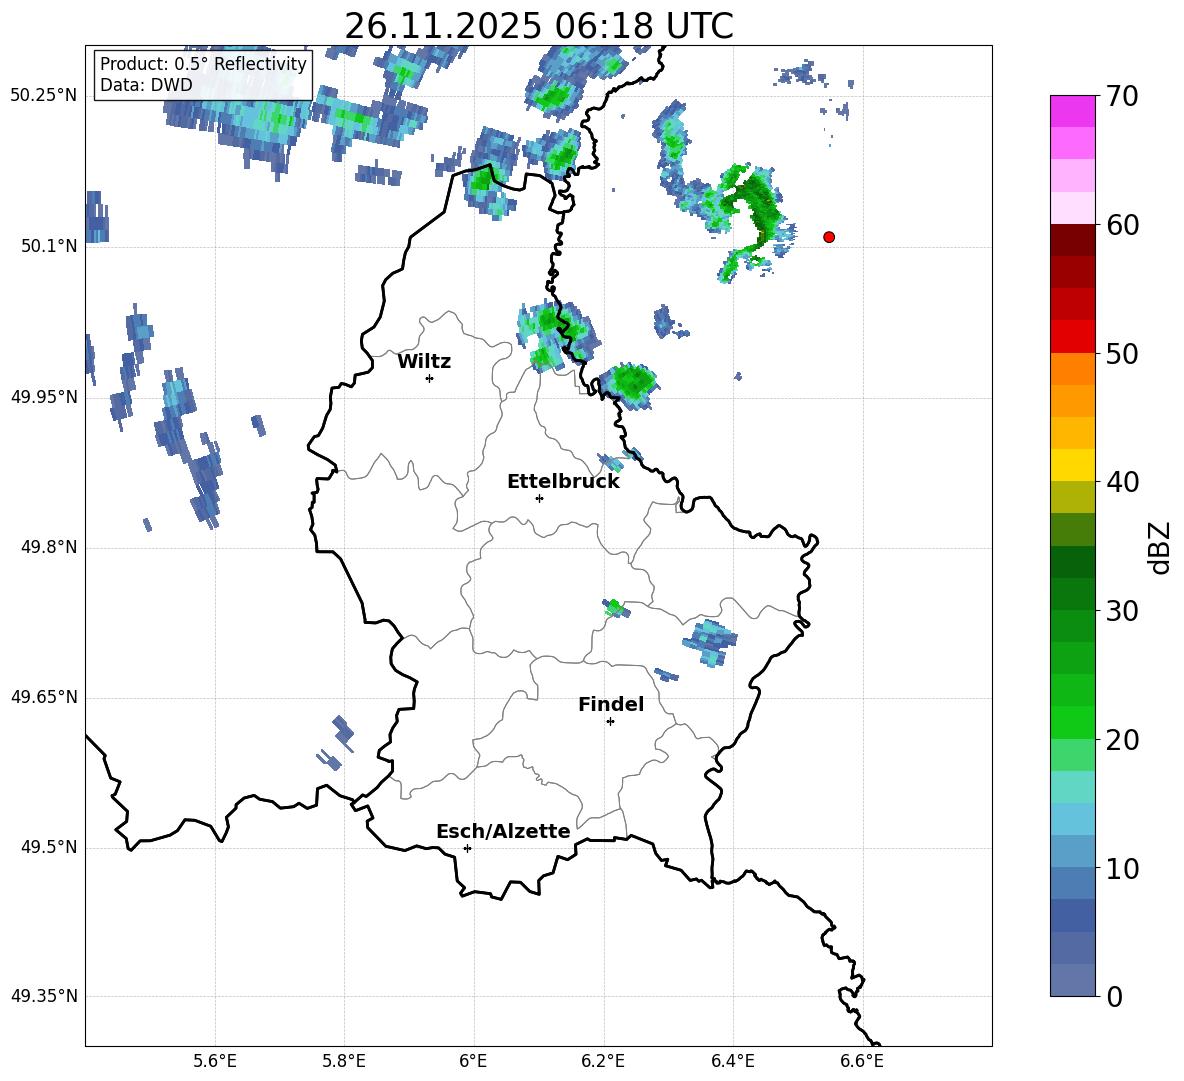Click the colorbar tick label 0
Viewport: 1184px width, 1081px height.
tap(1114, 997)
